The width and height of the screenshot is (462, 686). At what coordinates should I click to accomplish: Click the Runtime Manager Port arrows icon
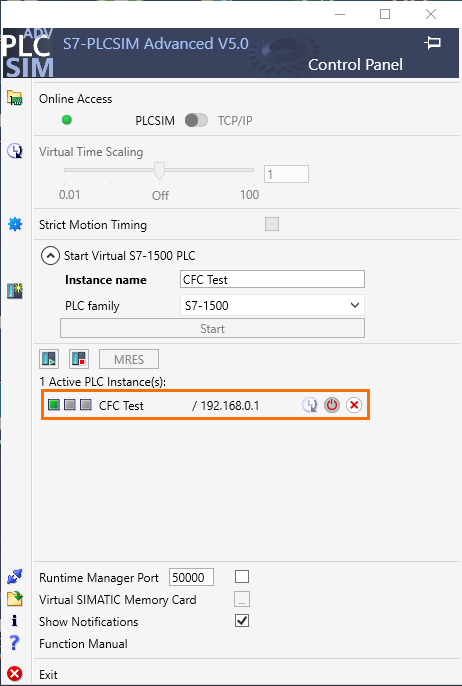pyautogui.click(x=14, y=577)
